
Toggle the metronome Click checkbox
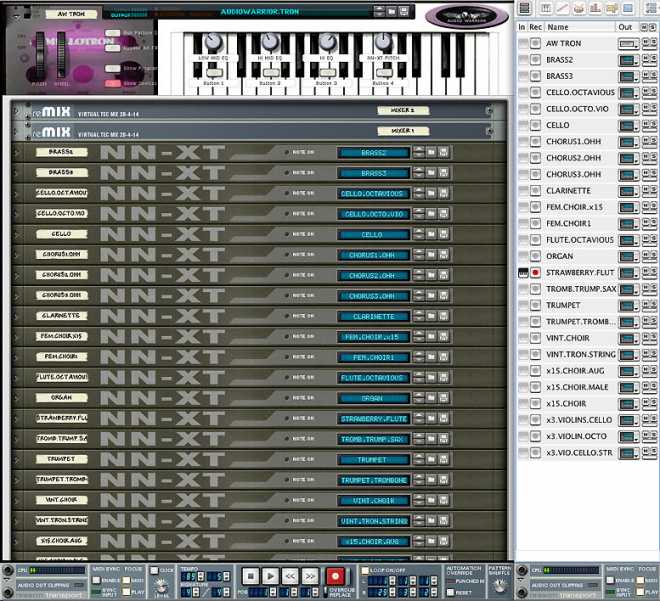click(x=154, y=571)
